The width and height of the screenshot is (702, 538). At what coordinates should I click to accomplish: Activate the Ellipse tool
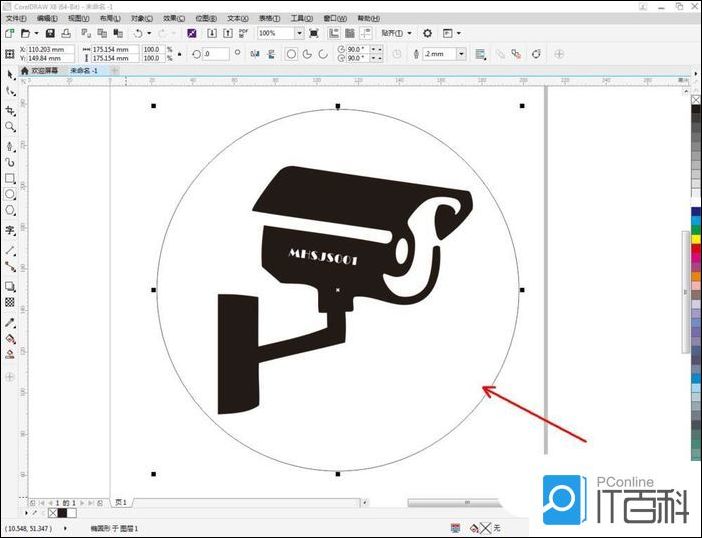[10, 195]
